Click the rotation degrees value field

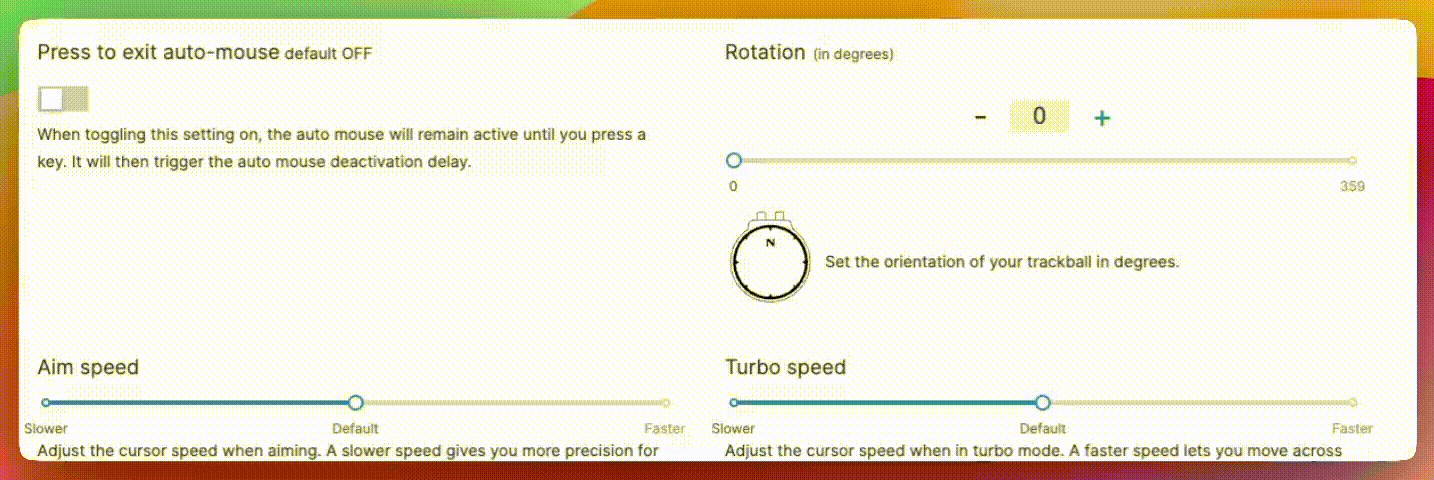[x=1039, y=117]
